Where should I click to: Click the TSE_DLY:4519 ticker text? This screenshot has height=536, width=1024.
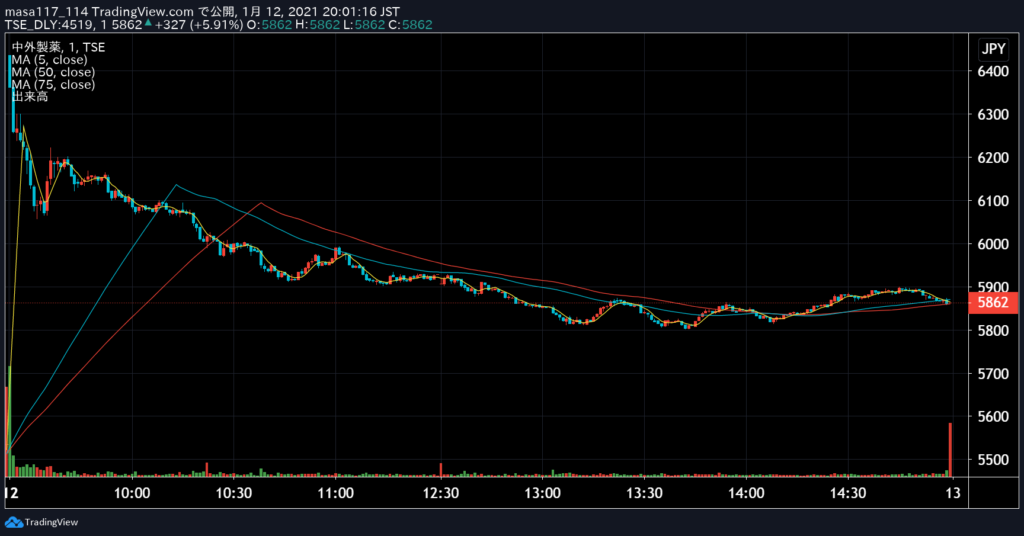point(49,25)
